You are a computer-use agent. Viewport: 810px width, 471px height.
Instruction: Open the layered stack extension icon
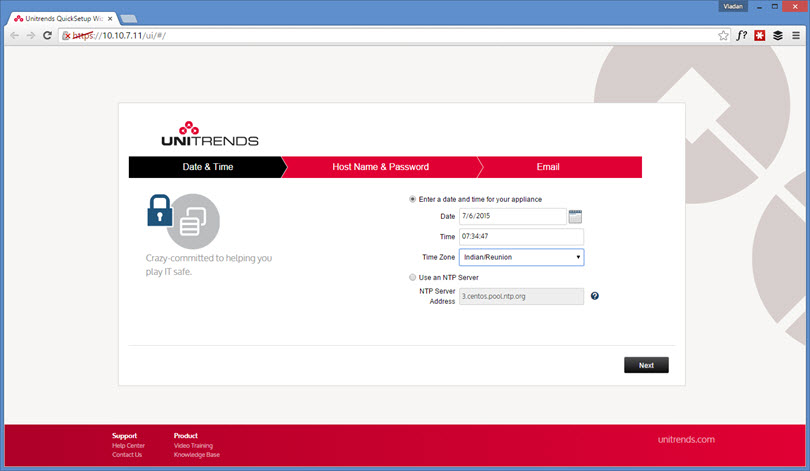click(x=777, y=36)
